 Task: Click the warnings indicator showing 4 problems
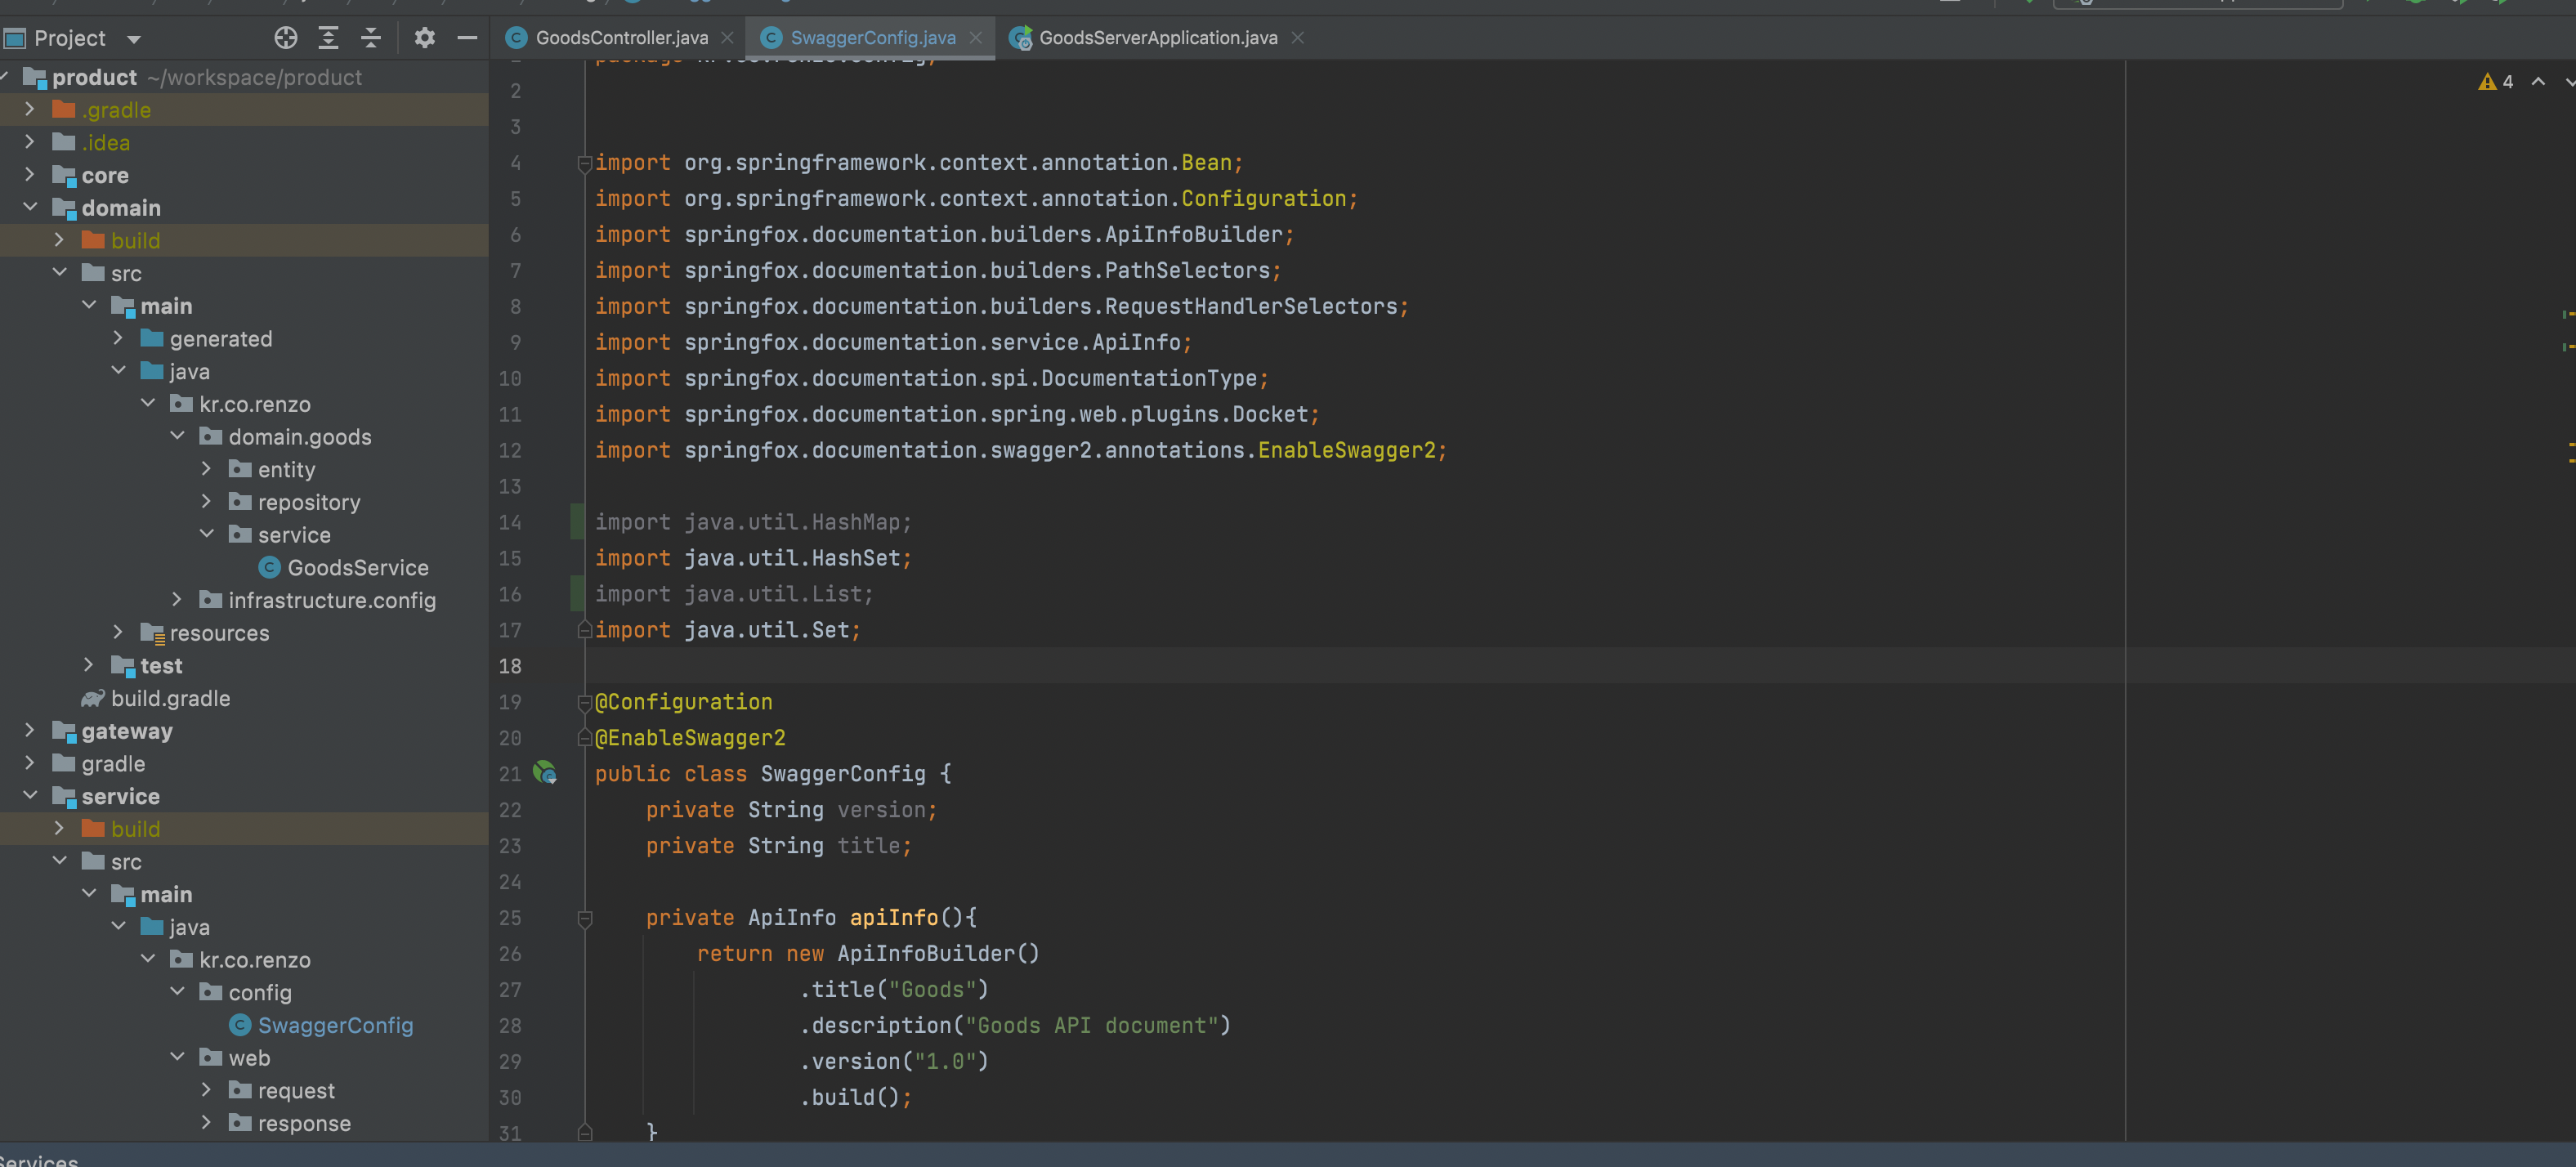[2496, 82]
